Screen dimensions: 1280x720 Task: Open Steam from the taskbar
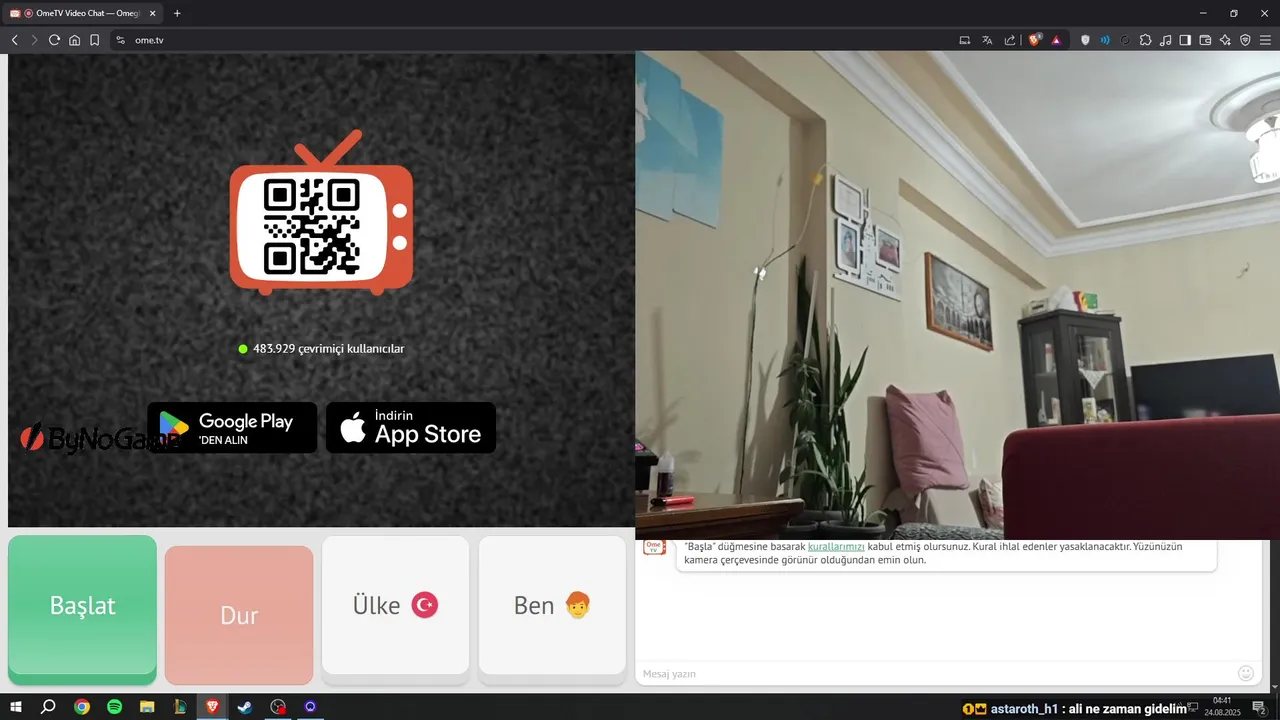pyautogui.click(x=245, y=707)
